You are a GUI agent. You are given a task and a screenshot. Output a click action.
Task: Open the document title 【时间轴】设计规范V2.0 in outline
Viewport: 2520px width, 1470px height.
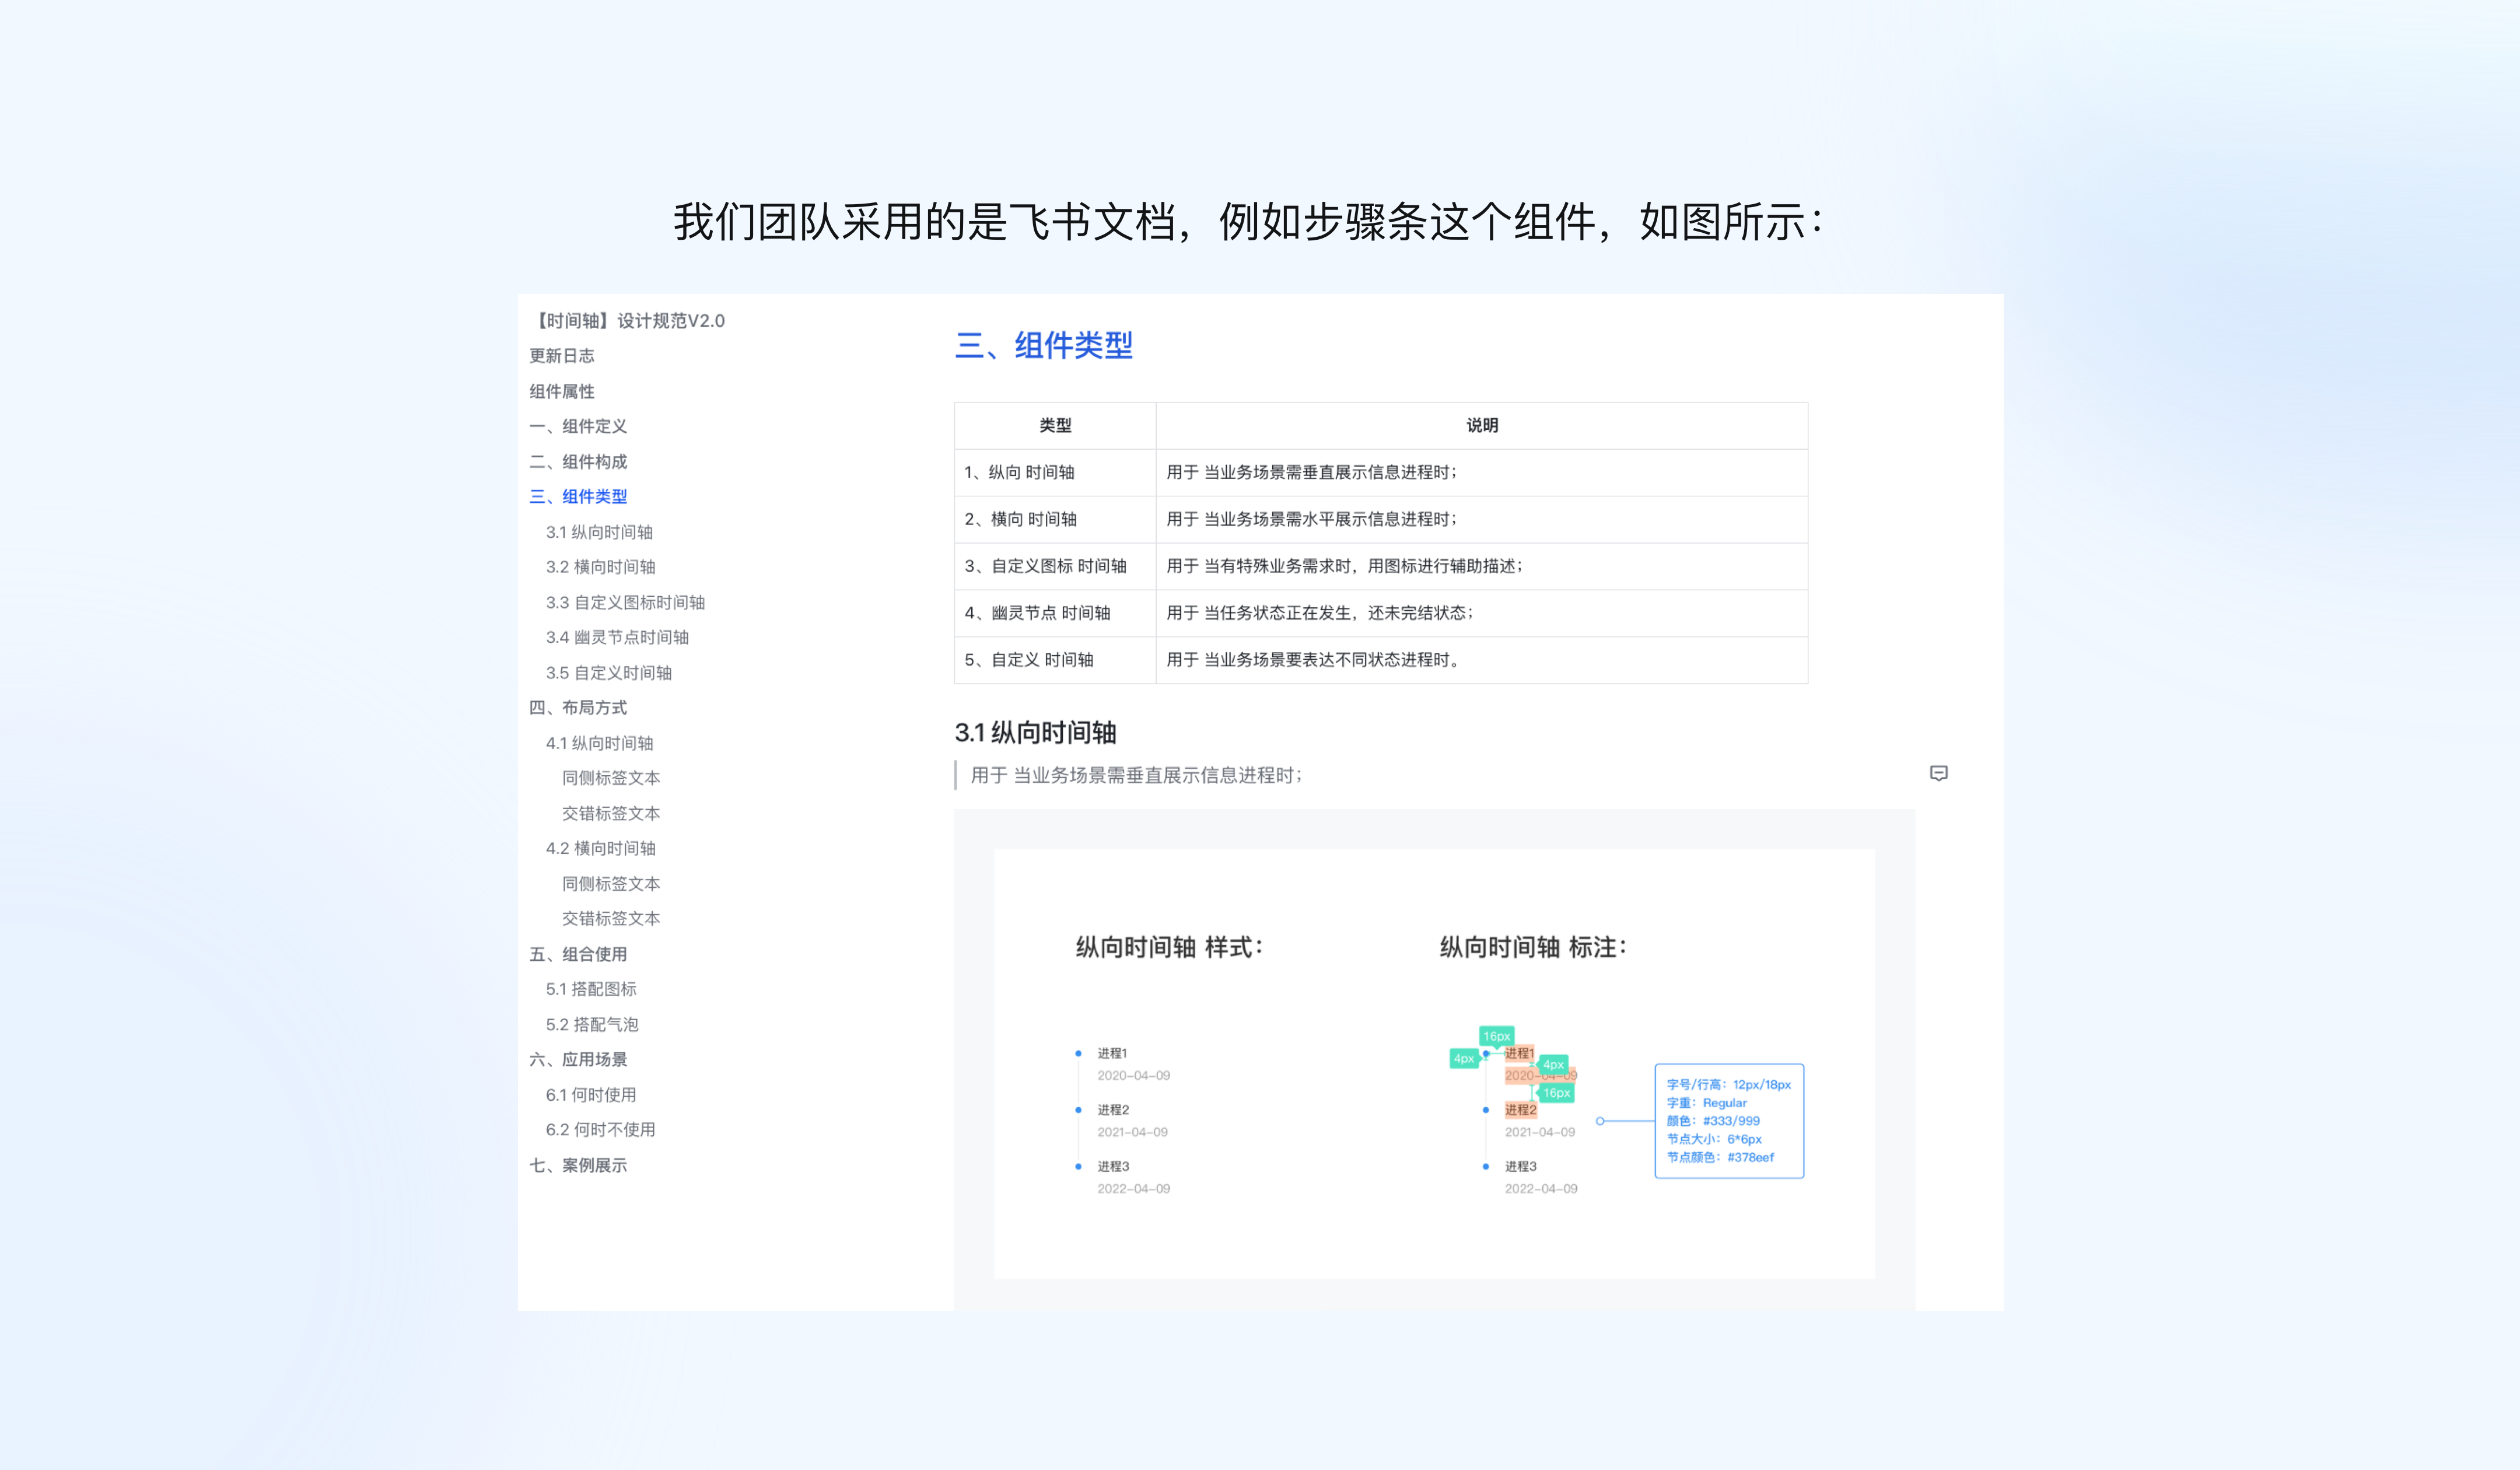pos(628,321)
